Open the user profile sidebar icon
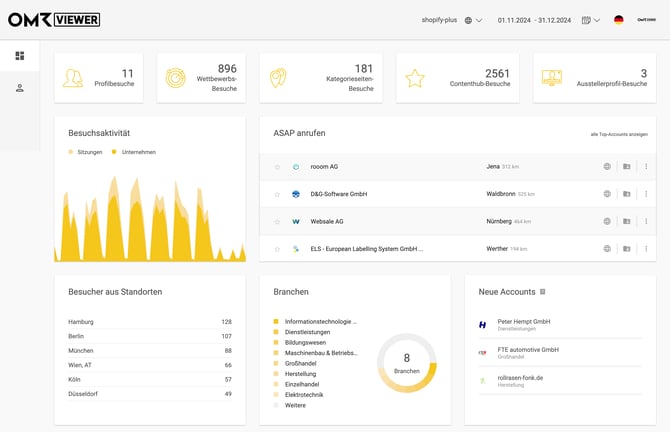Image resolution: width=670 pixels, height=432 pixels. coord(19,88)
